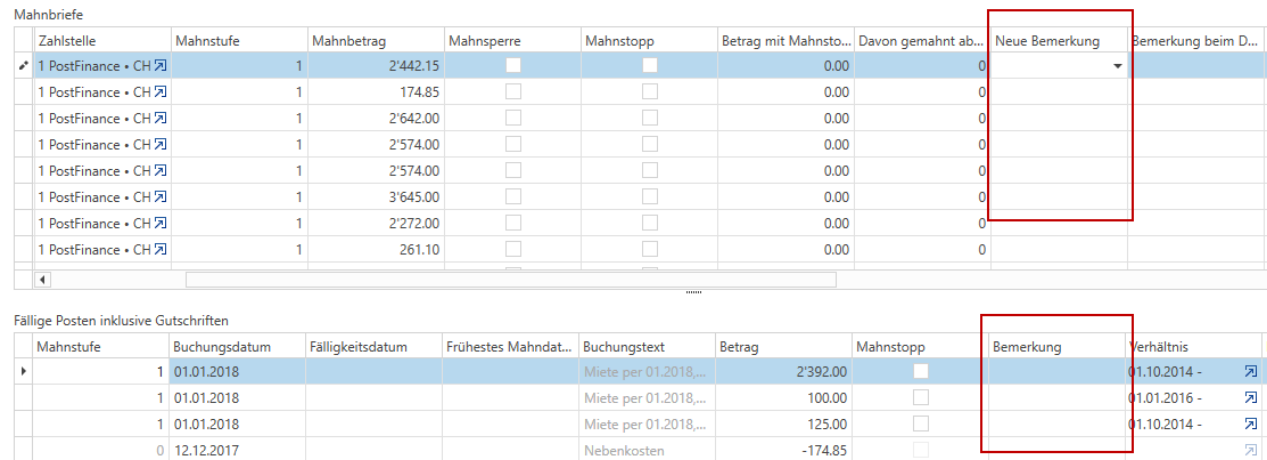Screen dimensions: 1267x460
Task: Open Verhältnis link icon in 2'392.00 row
Action: [x=1250, y=371]
